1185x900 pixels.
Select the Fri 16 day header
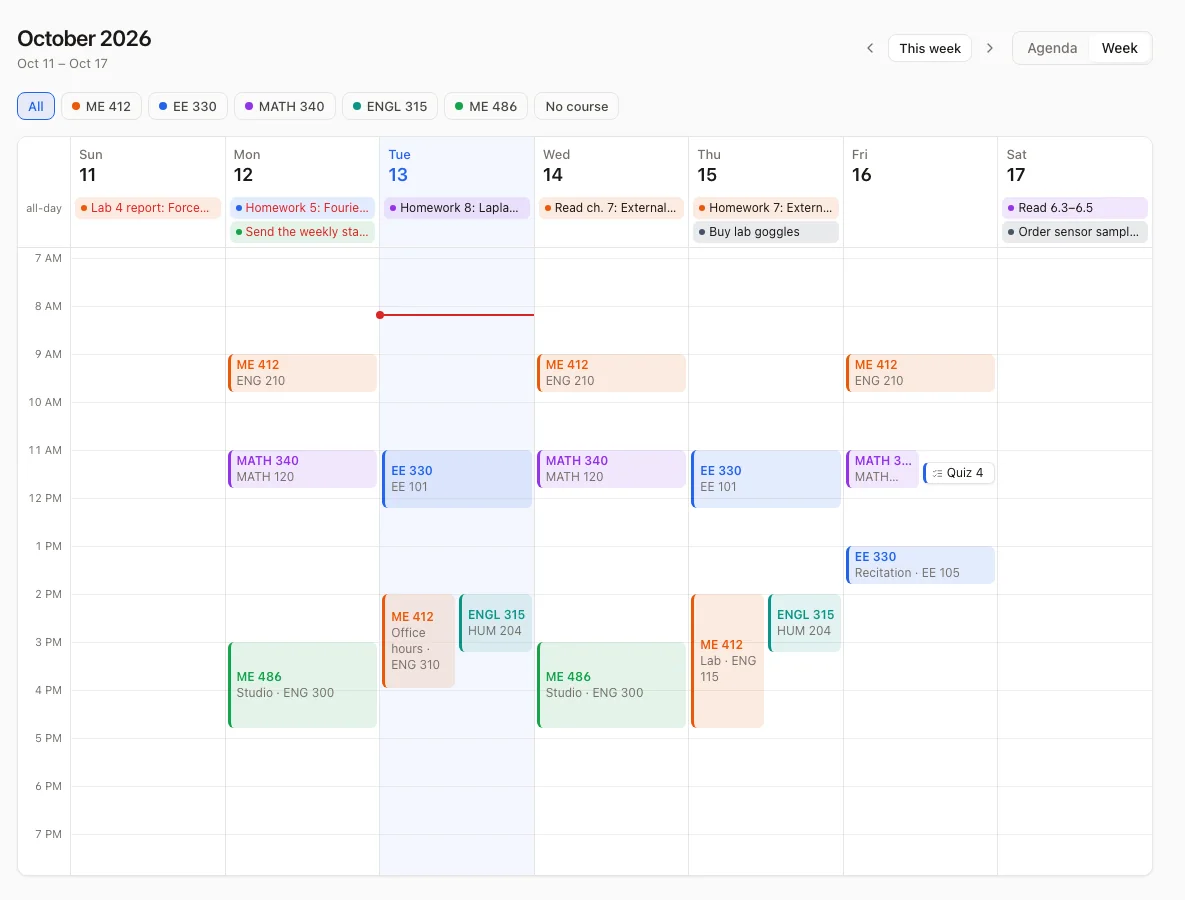coord(920,165)
